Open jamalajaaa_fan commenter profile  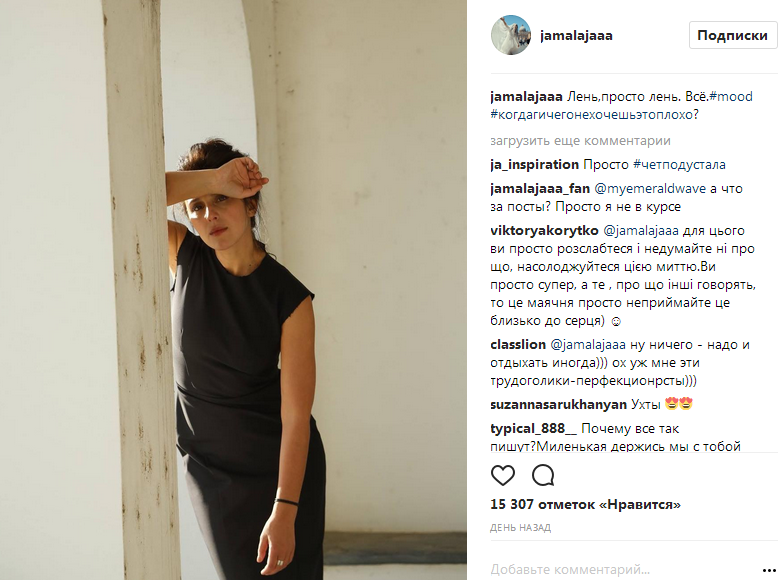[540, 189]
